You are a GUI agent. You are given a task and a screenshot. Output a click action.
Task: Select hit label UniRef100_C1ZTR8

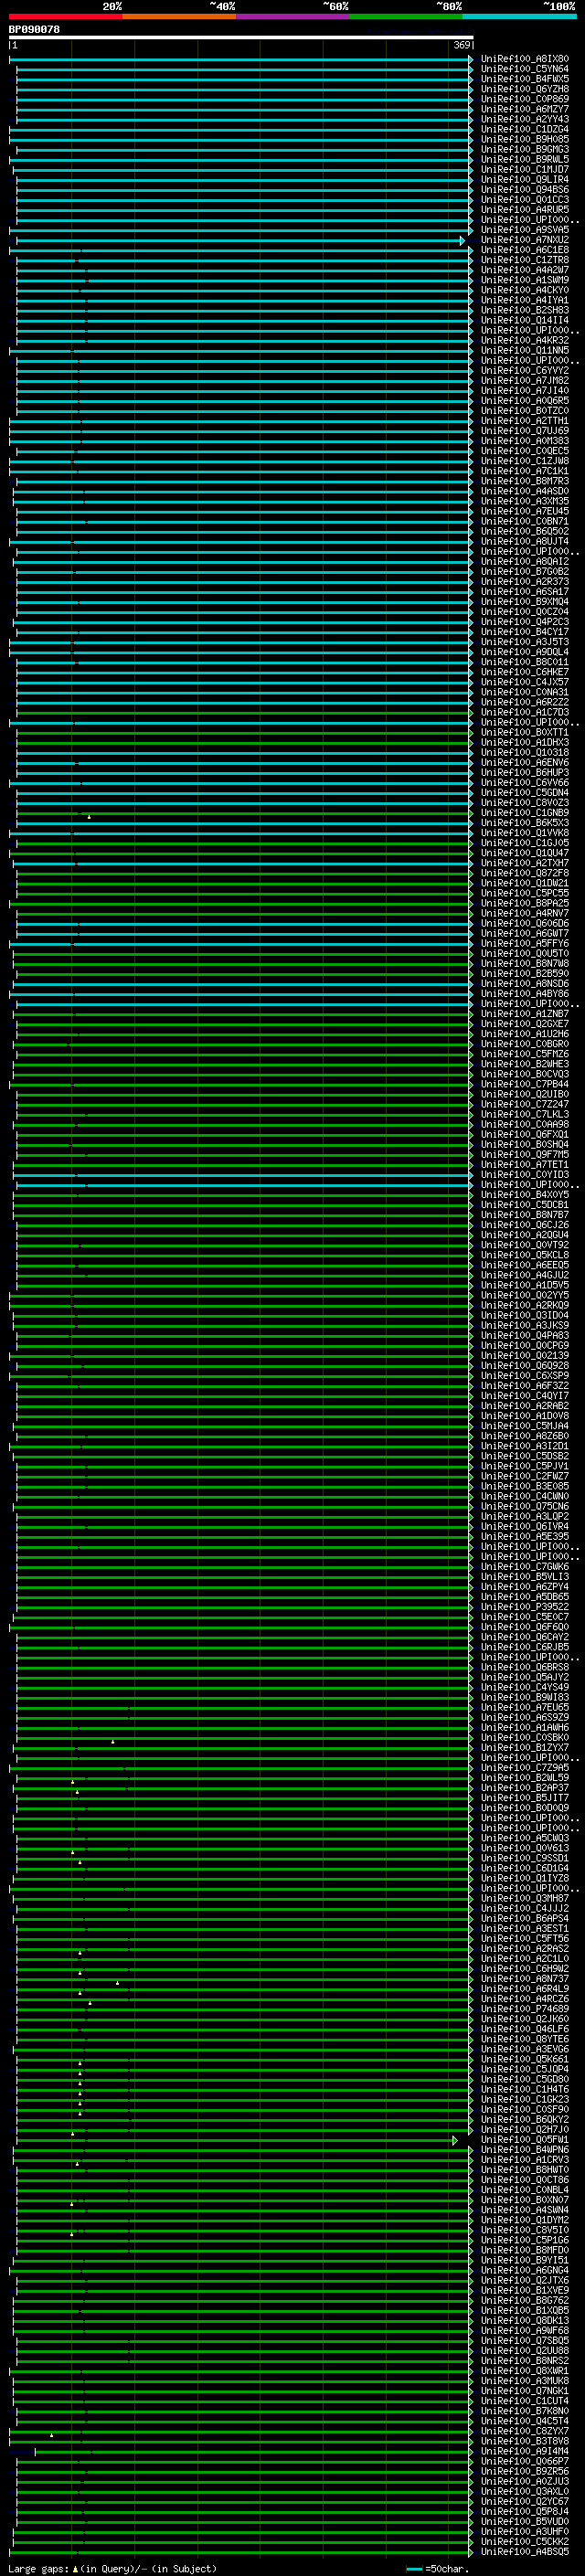pyautogui.click(x=524, y=260)
